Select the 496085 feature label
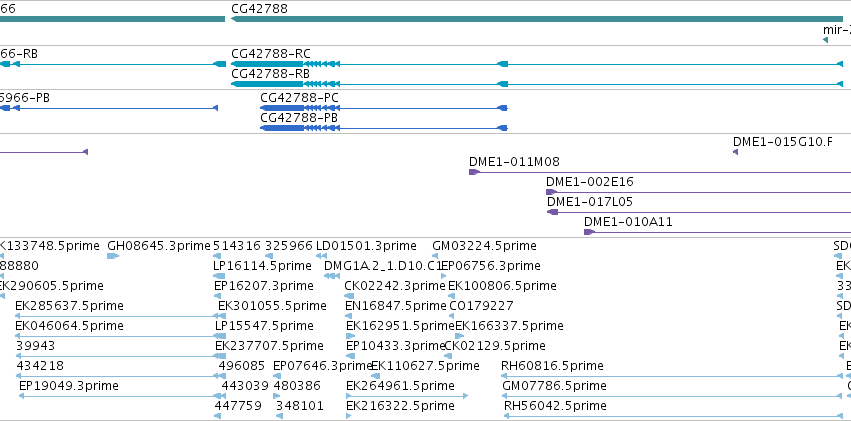Viewport: 851px width, 421px height. tap(242, 366)
